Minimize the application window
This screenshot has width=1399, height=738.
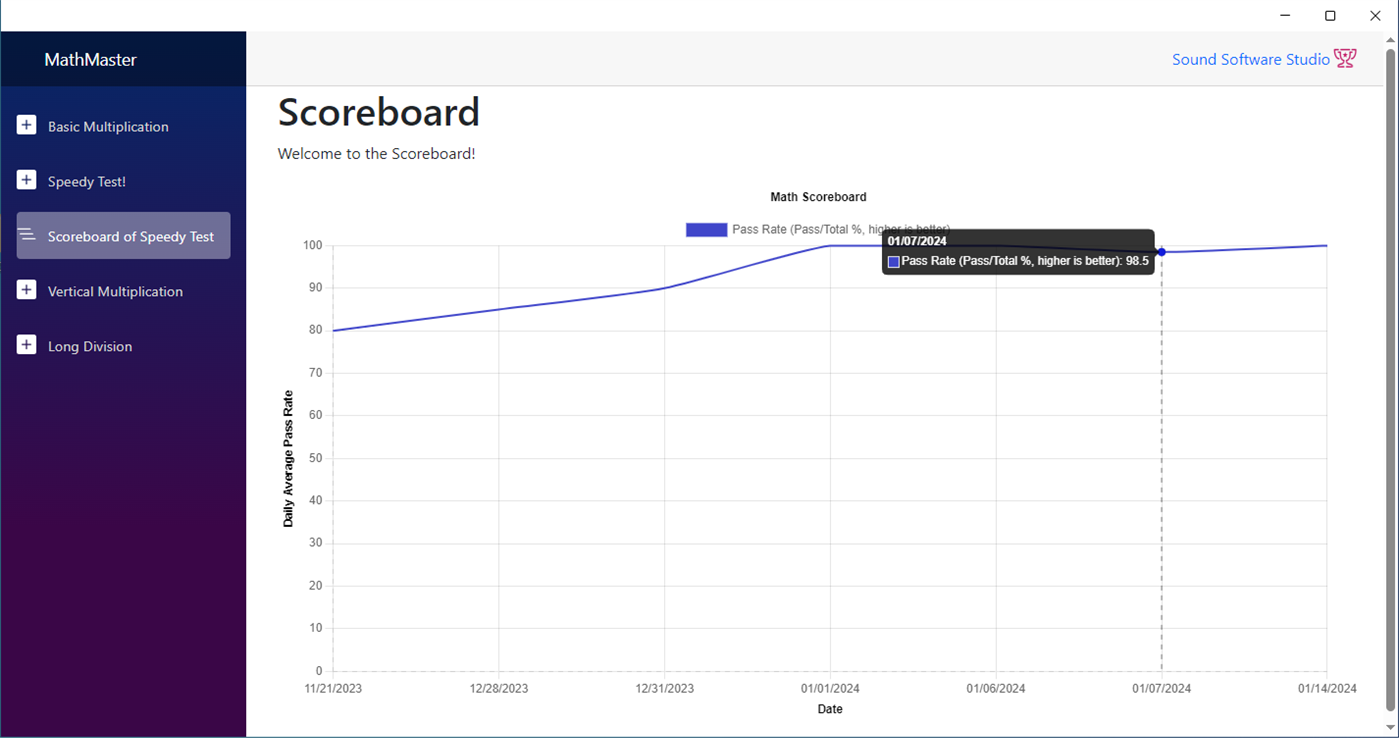click(x=1285, y=15)
